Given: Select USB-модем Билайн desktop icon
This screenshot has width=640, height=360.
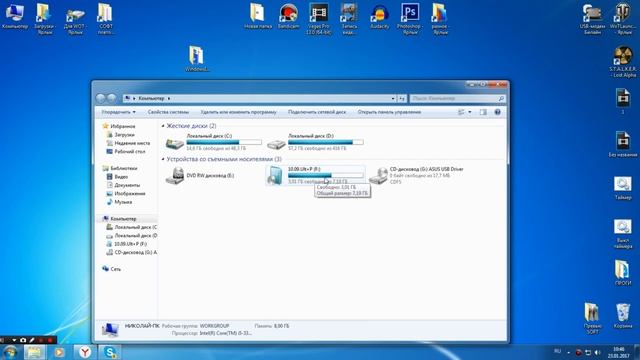Looking at the screenshot, I should pyautogui.click(x=592, y=18).
